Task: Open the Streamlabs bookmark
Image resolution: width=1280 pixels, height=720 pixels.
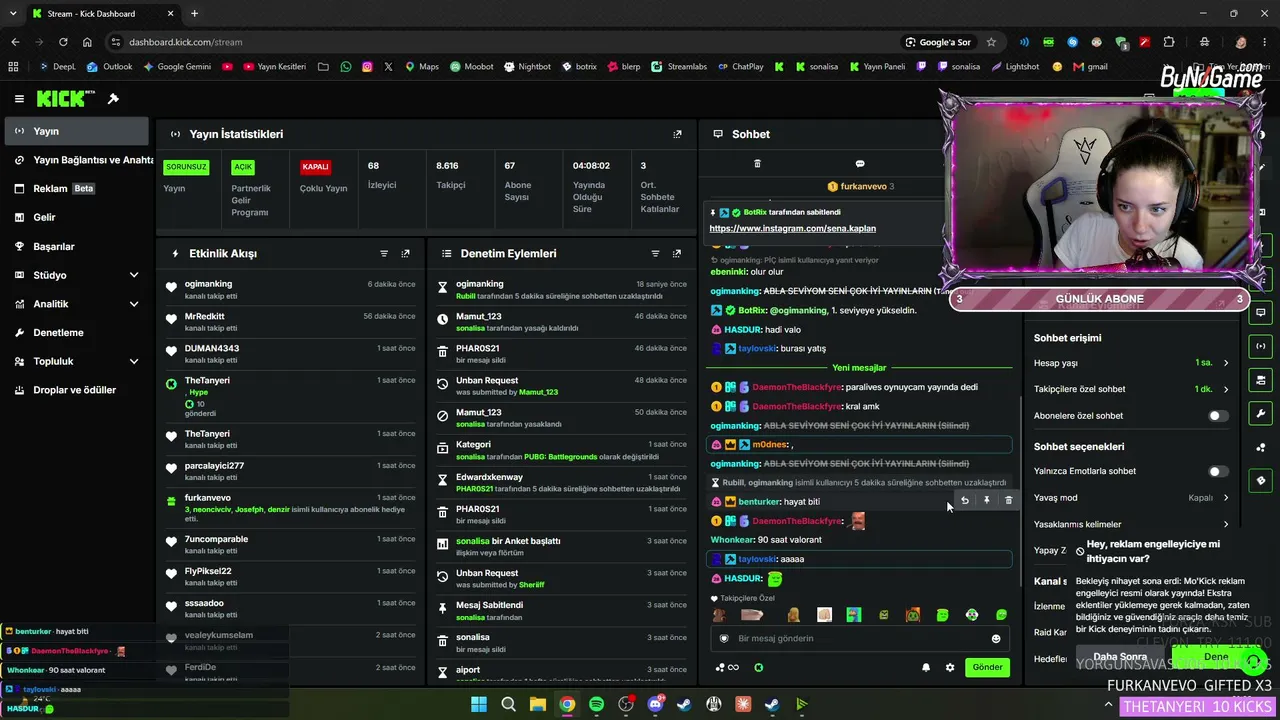Action: (679, 67)
